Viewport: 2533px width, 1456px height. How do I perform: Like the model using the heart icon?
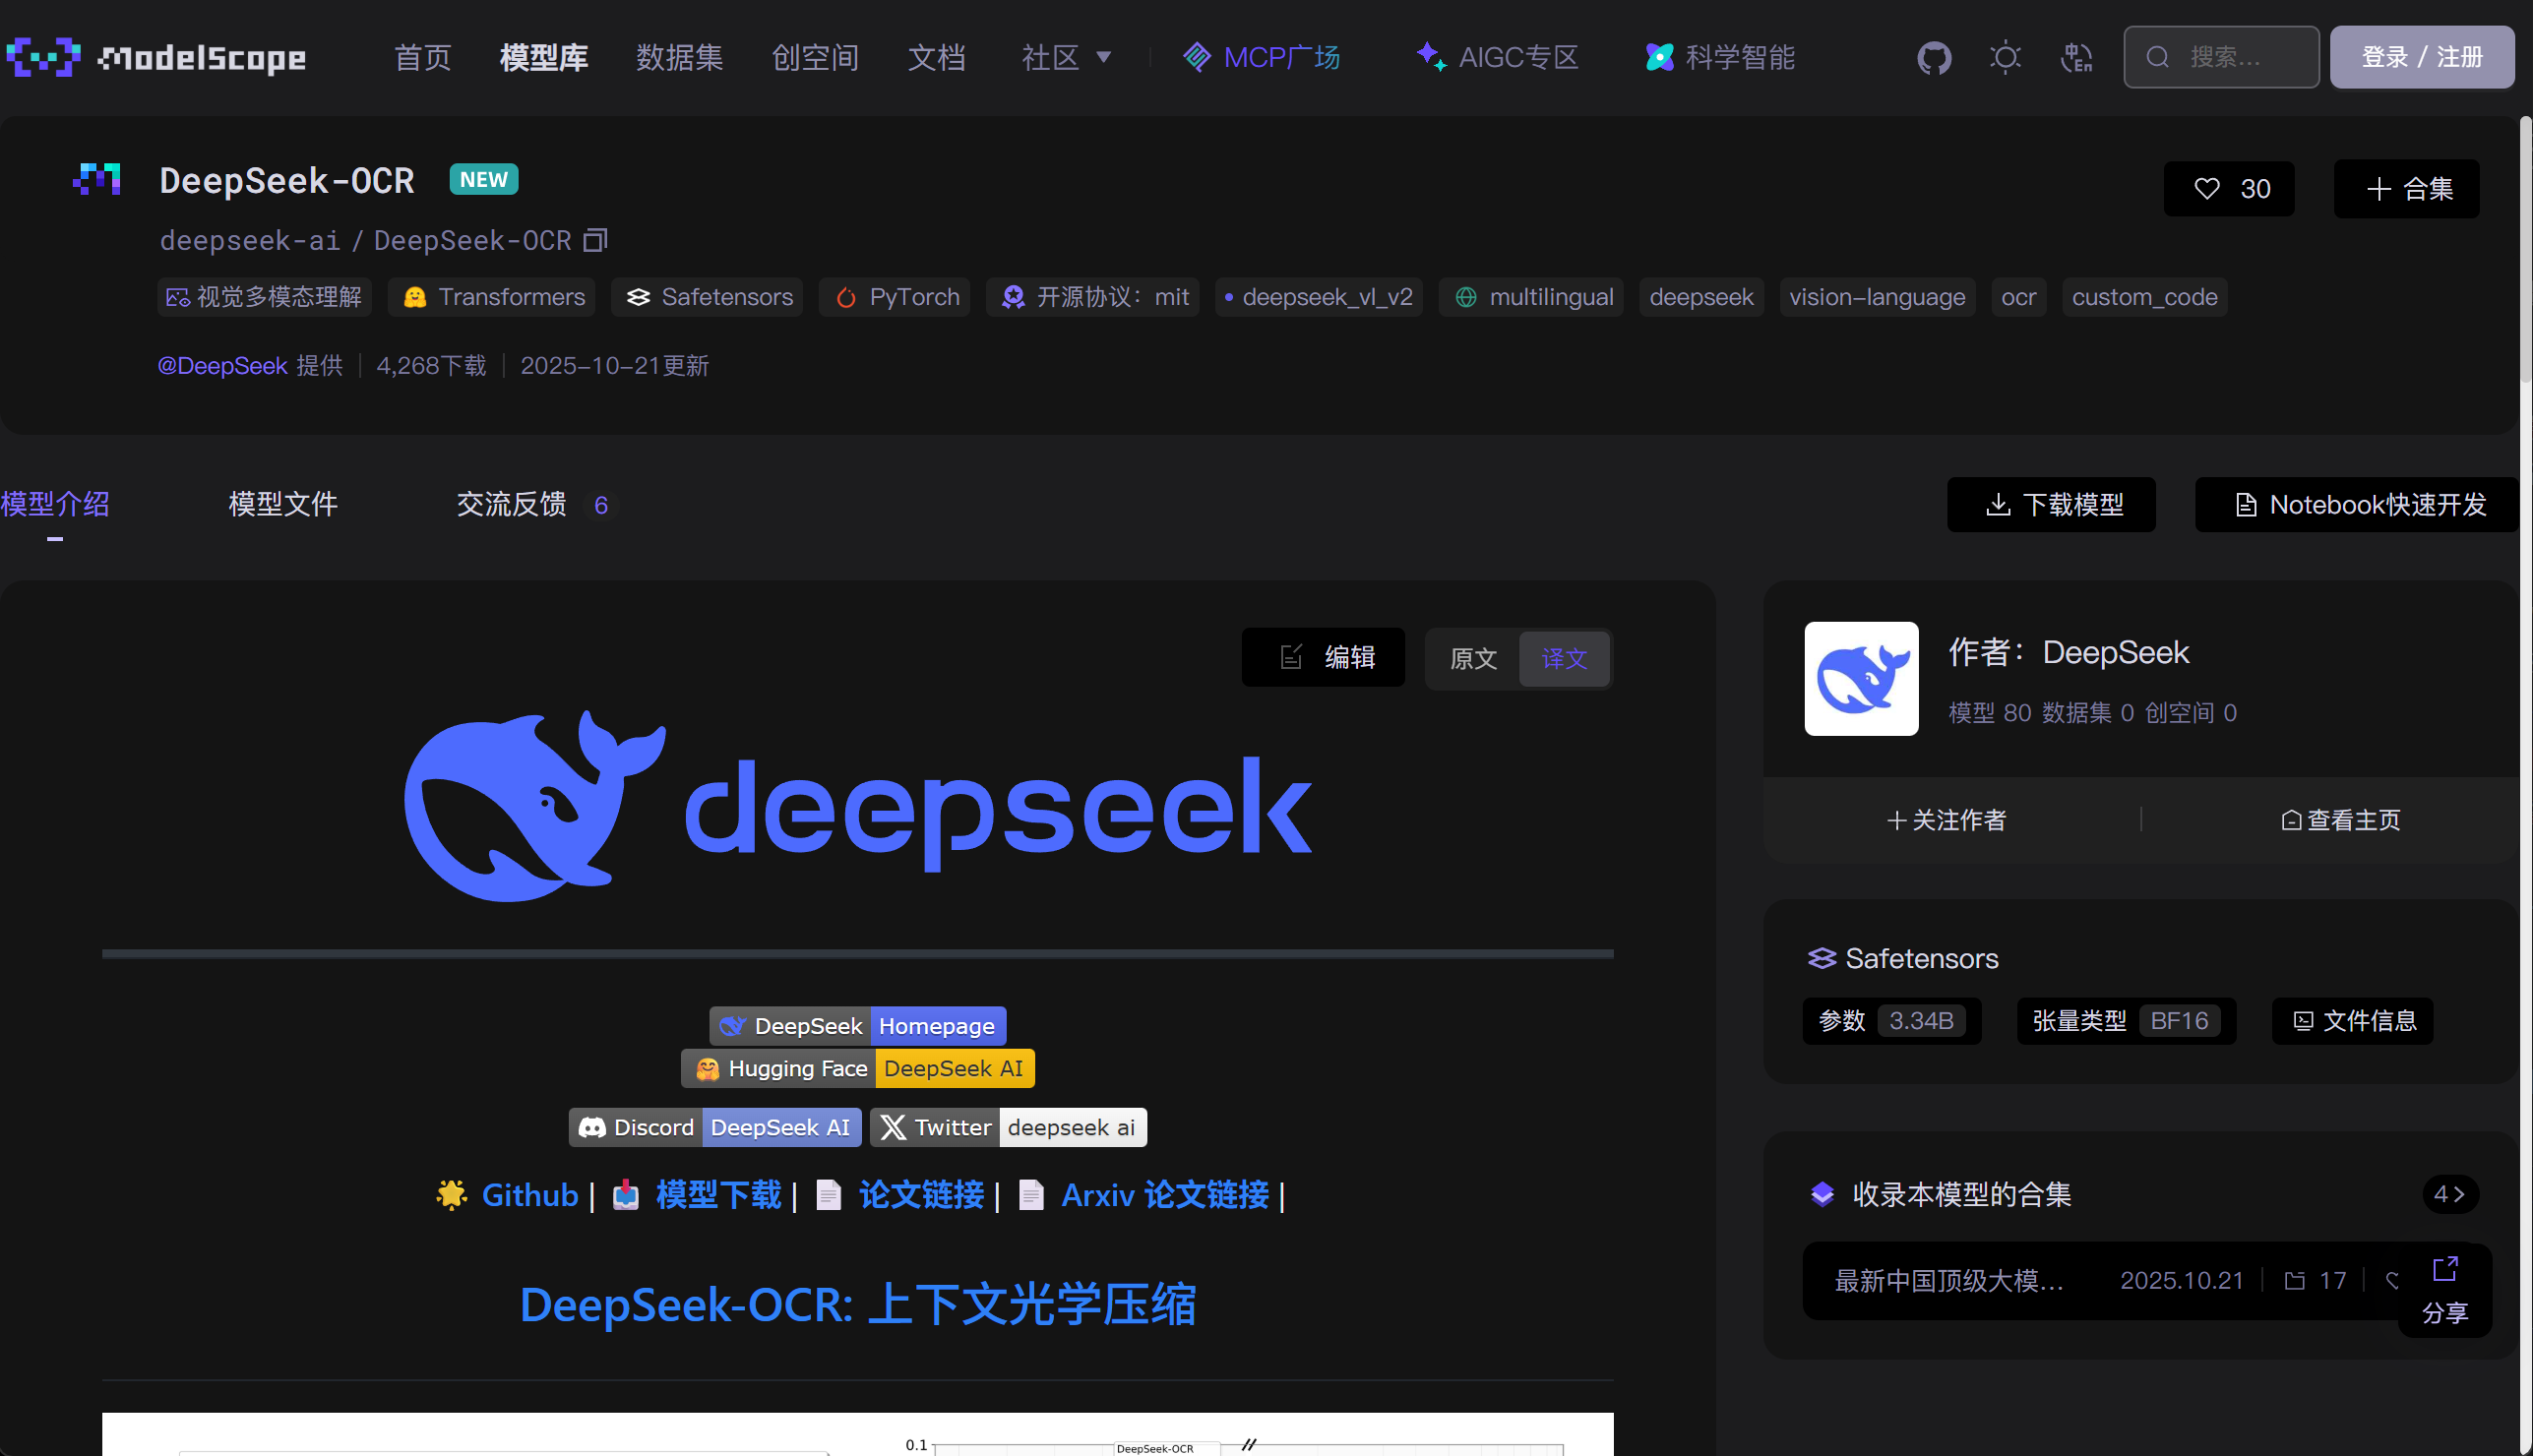(2206, 188)
